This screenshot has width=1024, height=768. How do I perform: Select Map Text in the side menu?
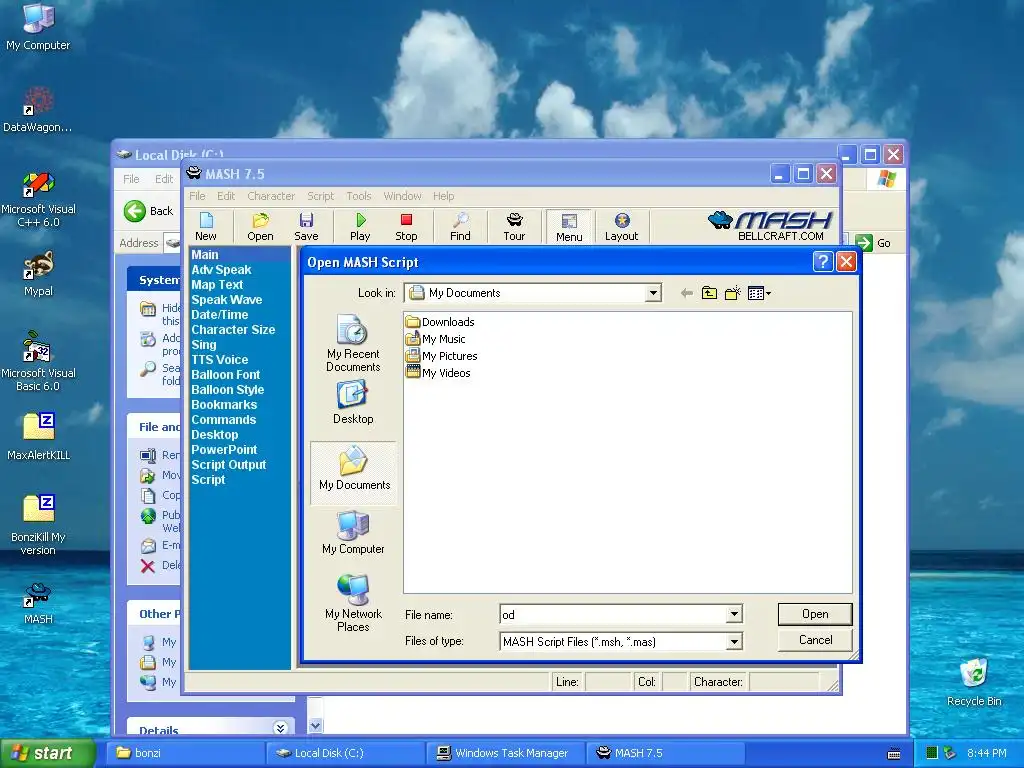(217, 285)
